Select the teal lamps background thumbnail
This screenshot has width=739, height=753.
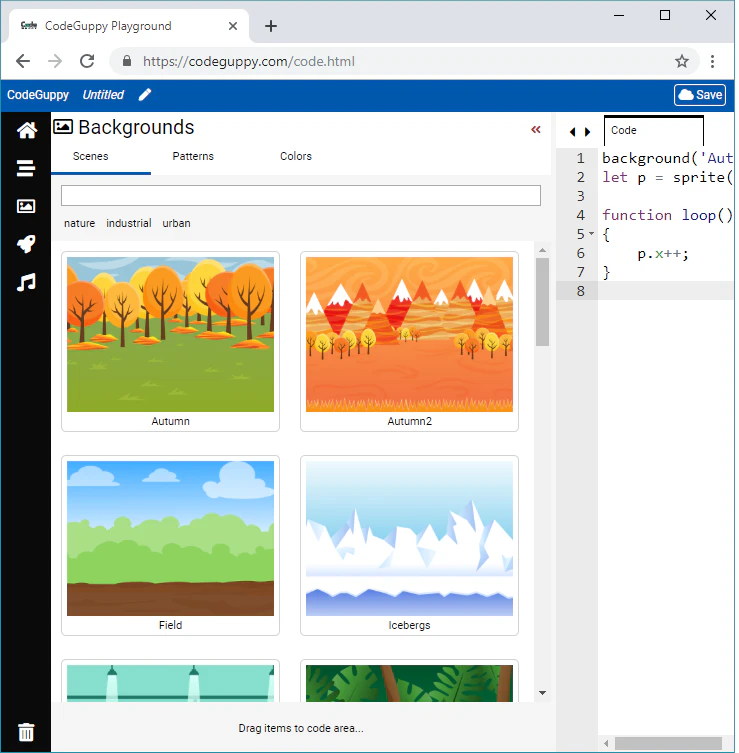click(170, 683)
